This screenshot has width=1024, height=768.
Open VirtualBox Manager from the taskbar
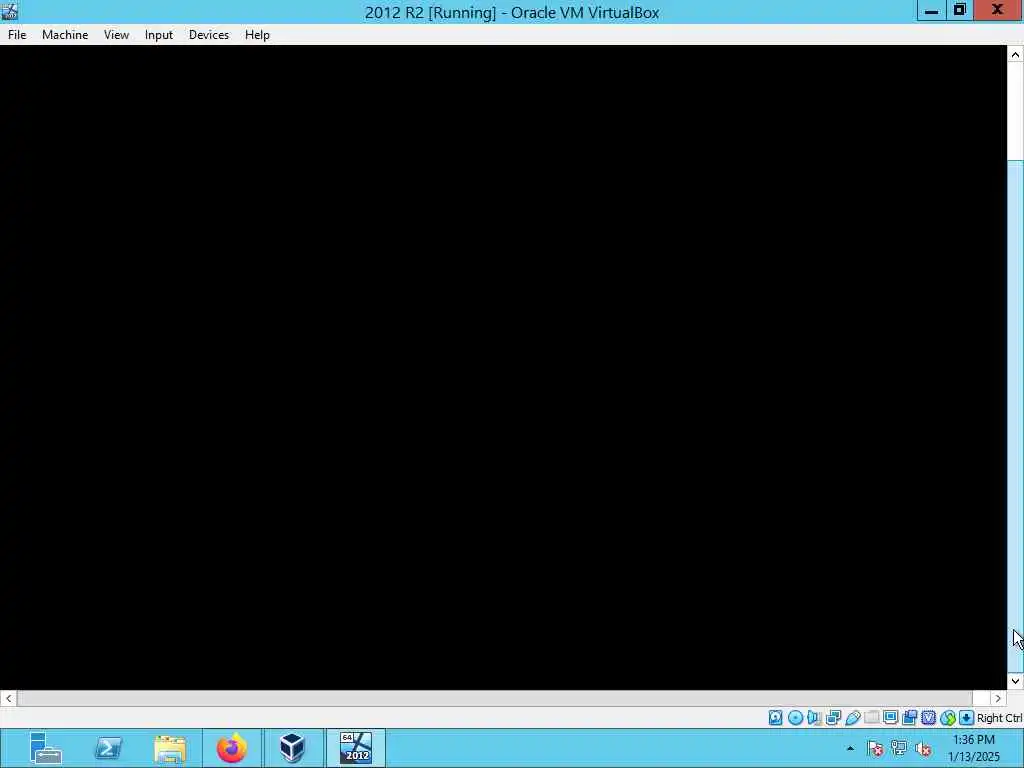point(293,748)
